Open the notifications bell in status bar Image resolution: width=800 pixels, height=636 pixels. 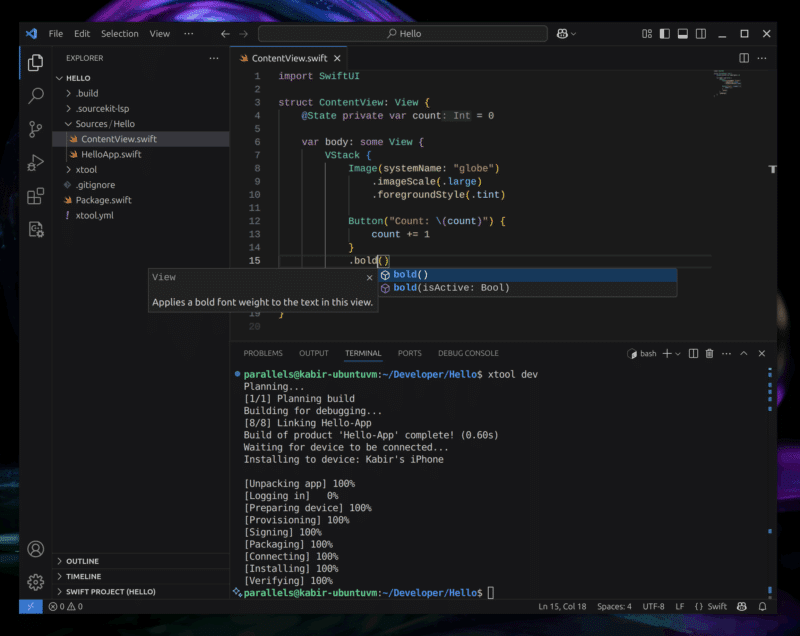[762, 606]
